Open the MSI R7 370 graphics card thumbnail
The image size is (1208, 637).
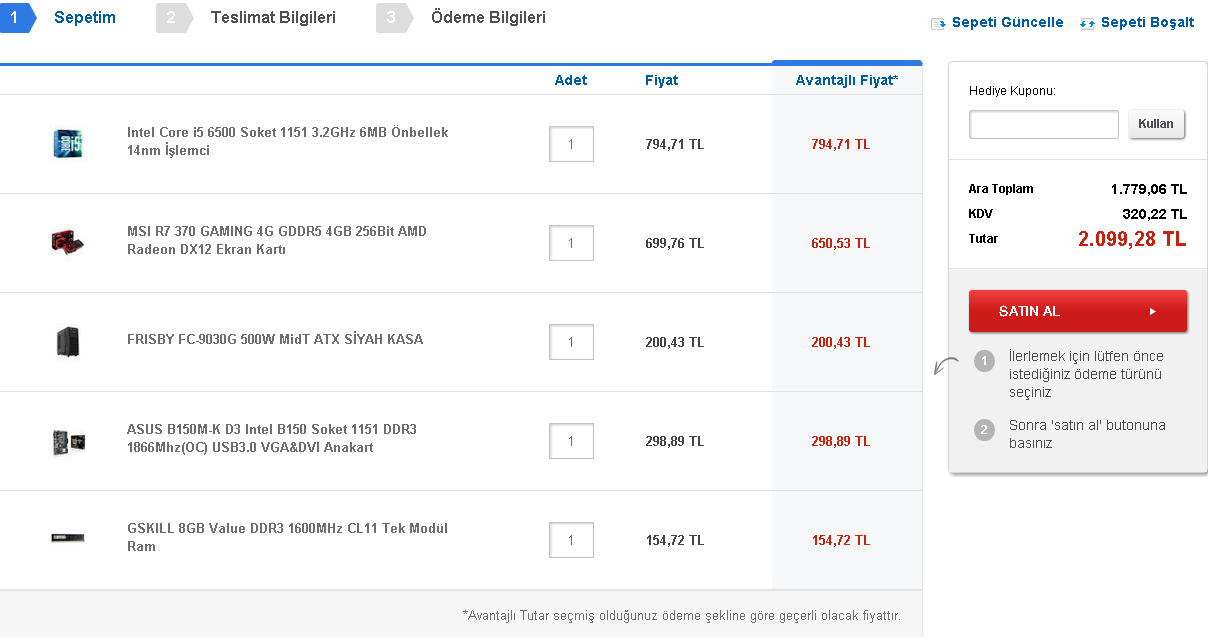[67, 242]
